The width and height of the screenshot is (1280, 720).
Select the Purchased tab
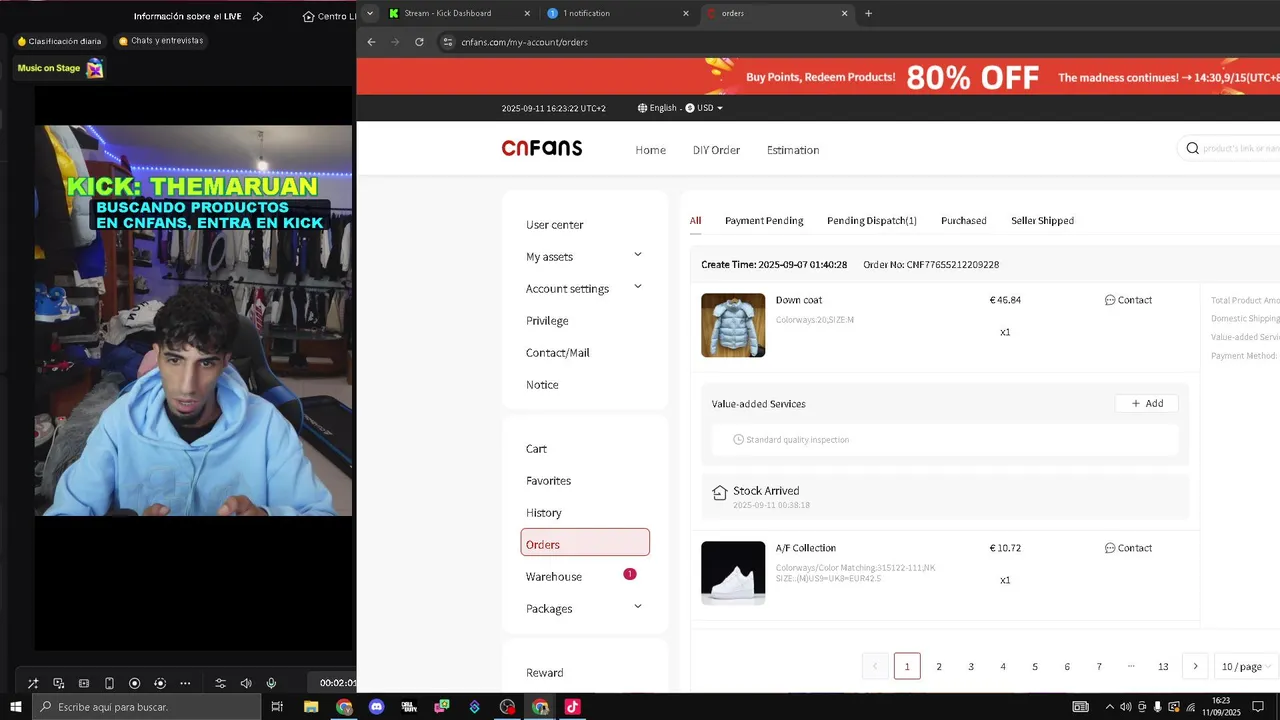click(x=964, y=220)
